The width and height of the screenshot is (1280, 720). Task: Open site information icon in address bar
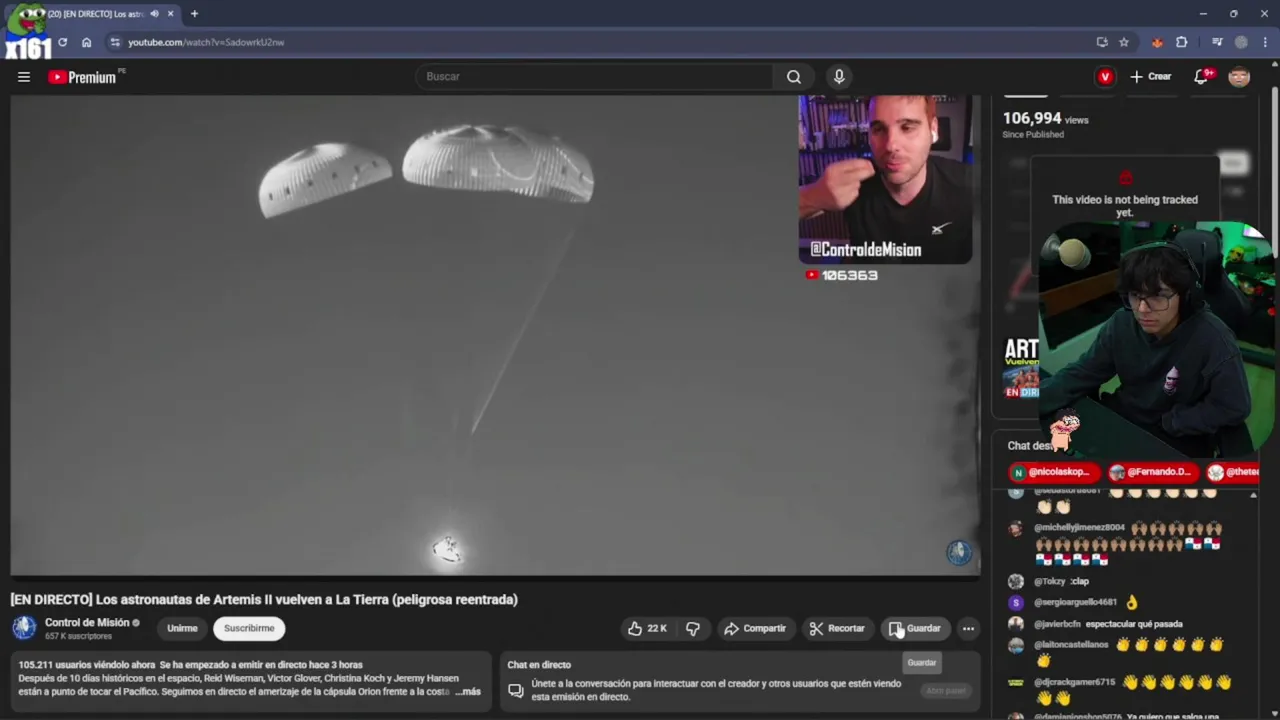pyautogui.click(x=115, y=42)
